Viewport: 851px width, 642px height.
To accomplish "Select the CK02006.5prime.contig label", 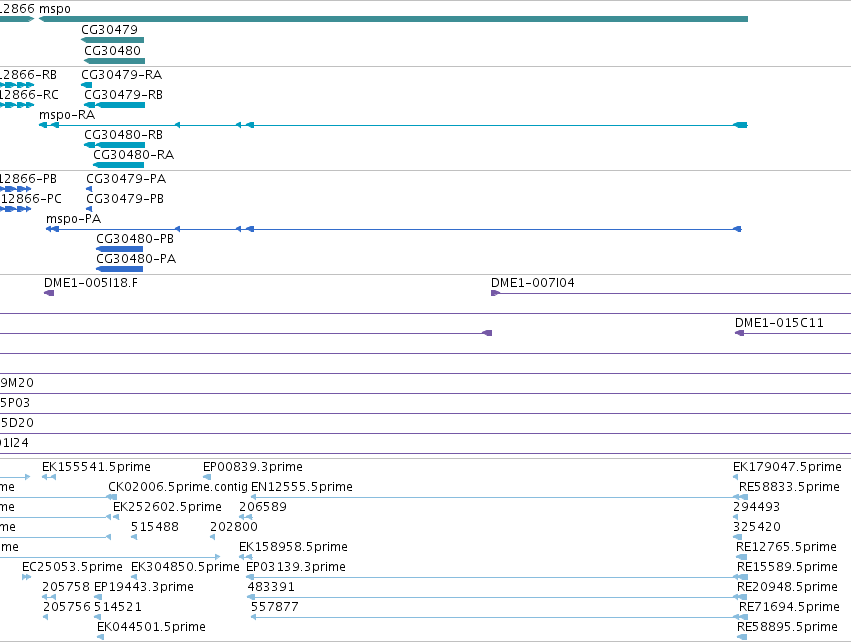I will [x=177, y=487].
